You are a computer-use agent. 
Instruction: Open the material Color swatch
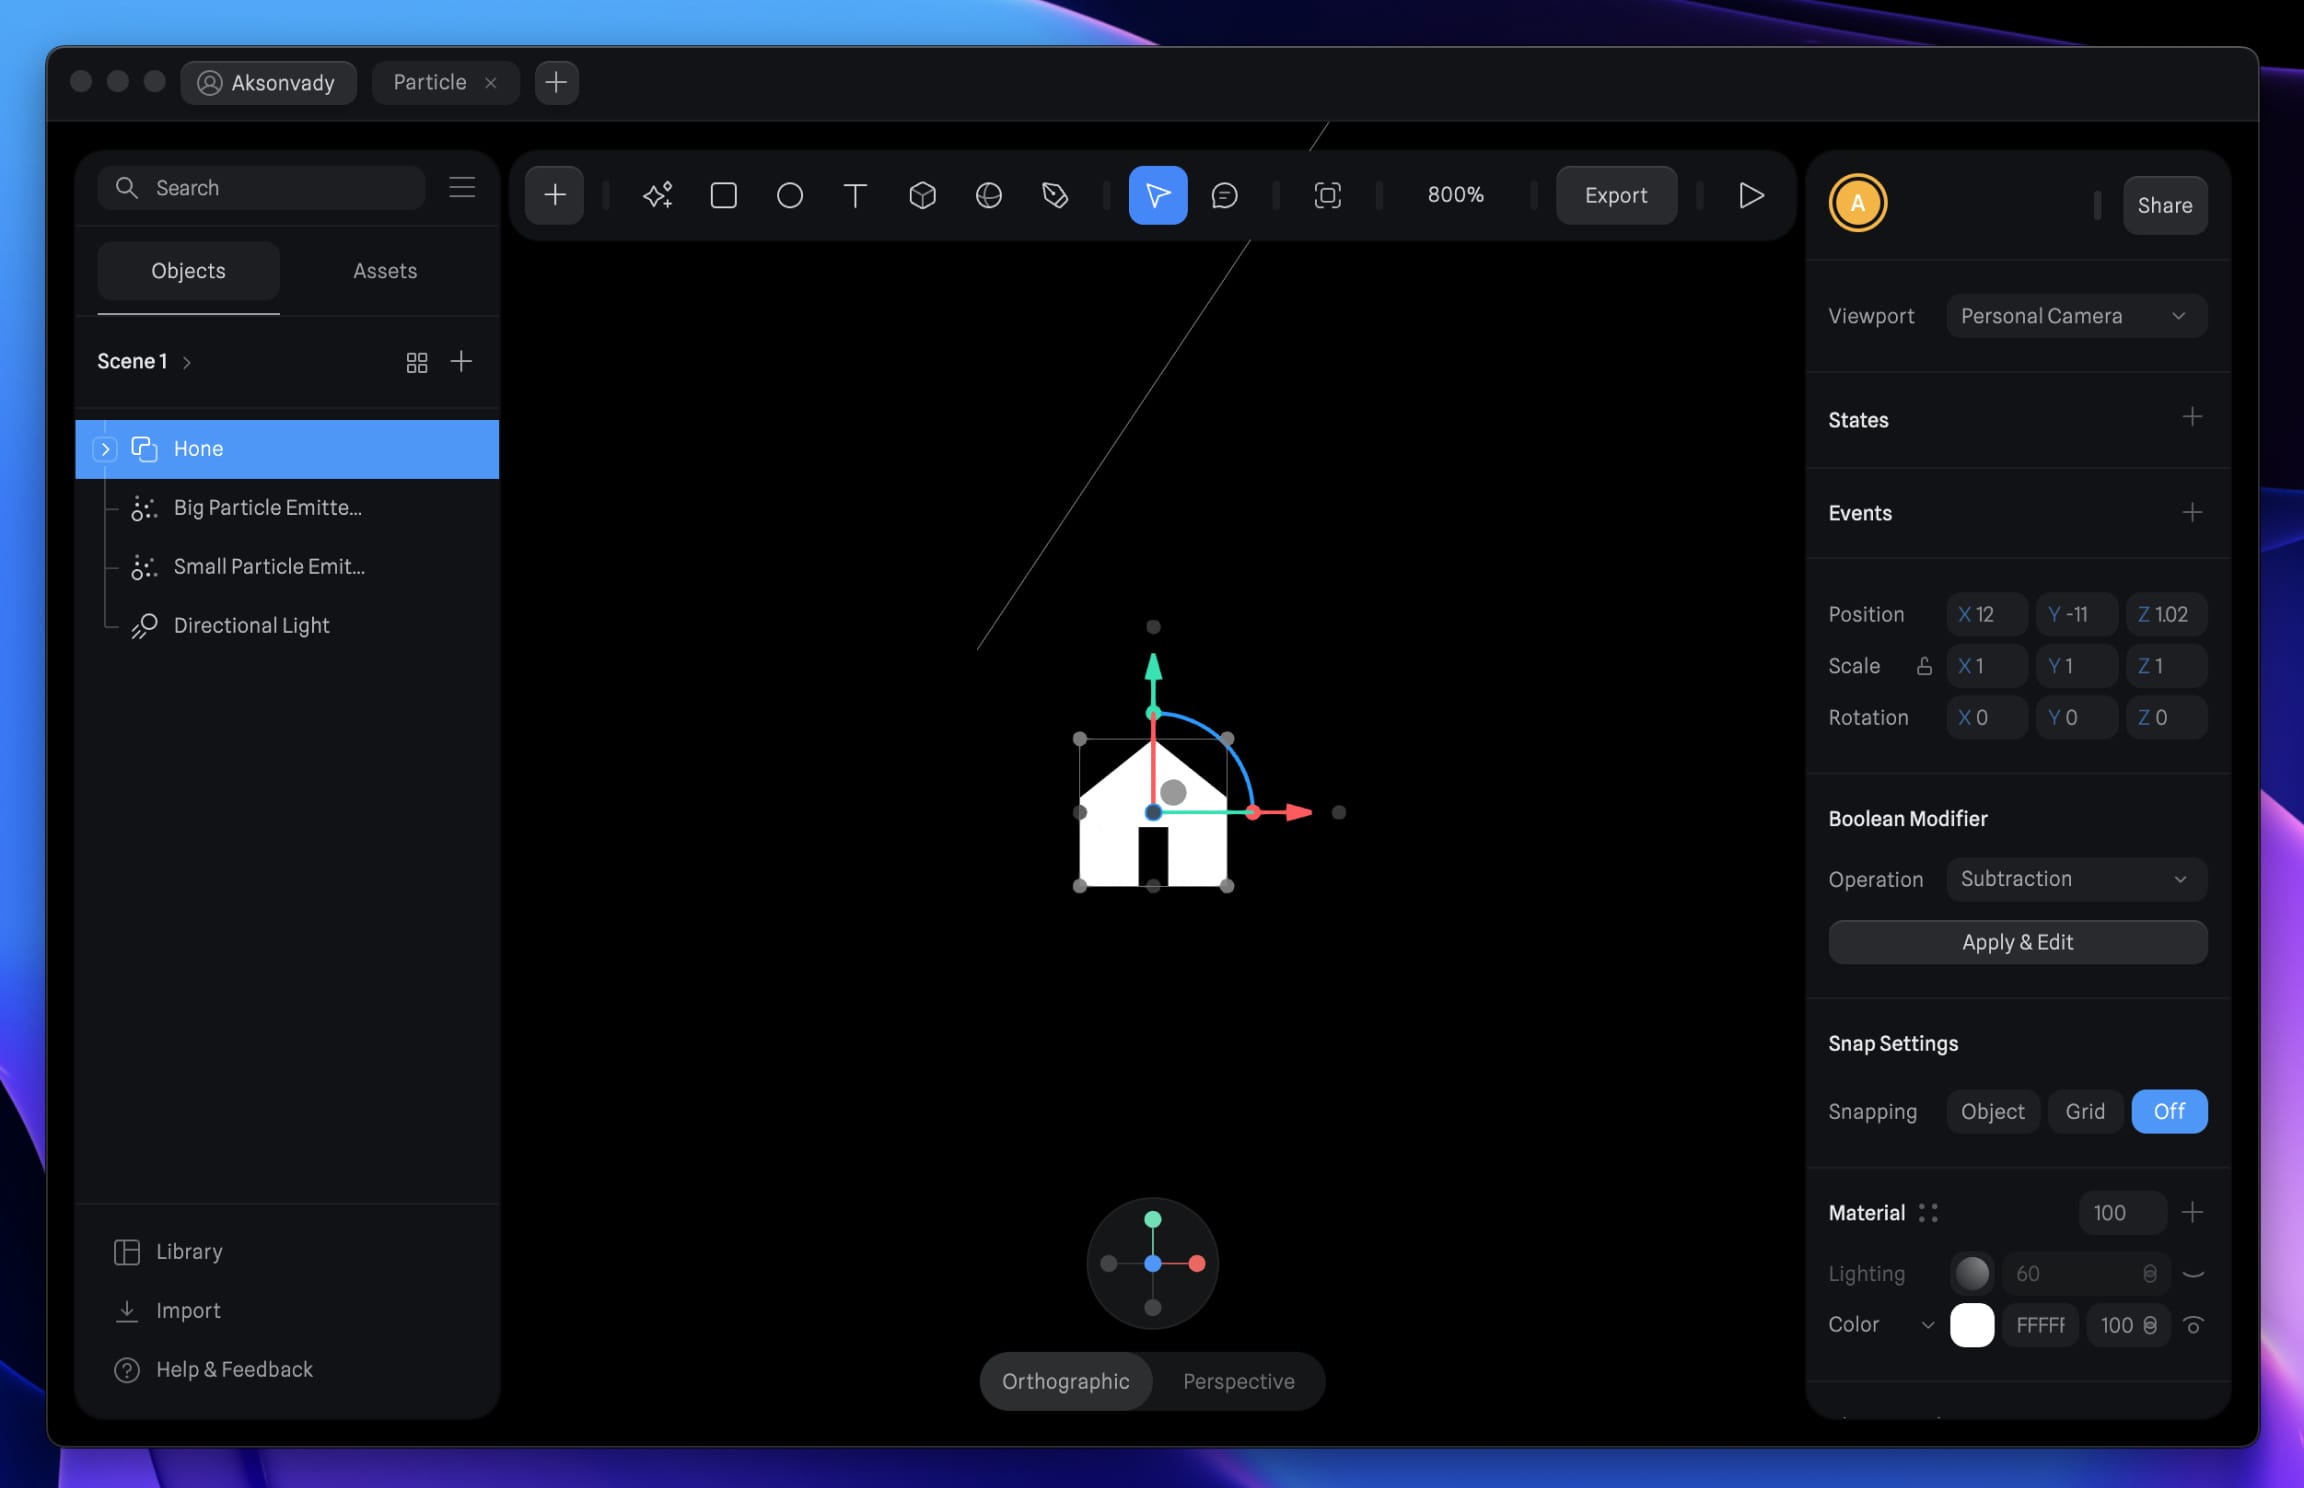pos(1972,1324)
